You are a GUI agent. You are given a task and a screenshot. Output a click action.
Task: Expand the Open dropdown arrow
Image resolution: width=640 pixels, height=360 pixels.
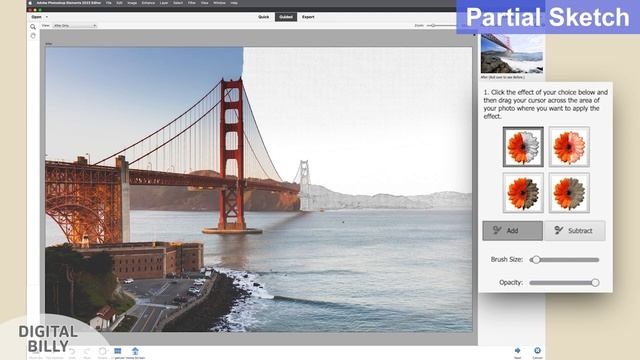47,17
